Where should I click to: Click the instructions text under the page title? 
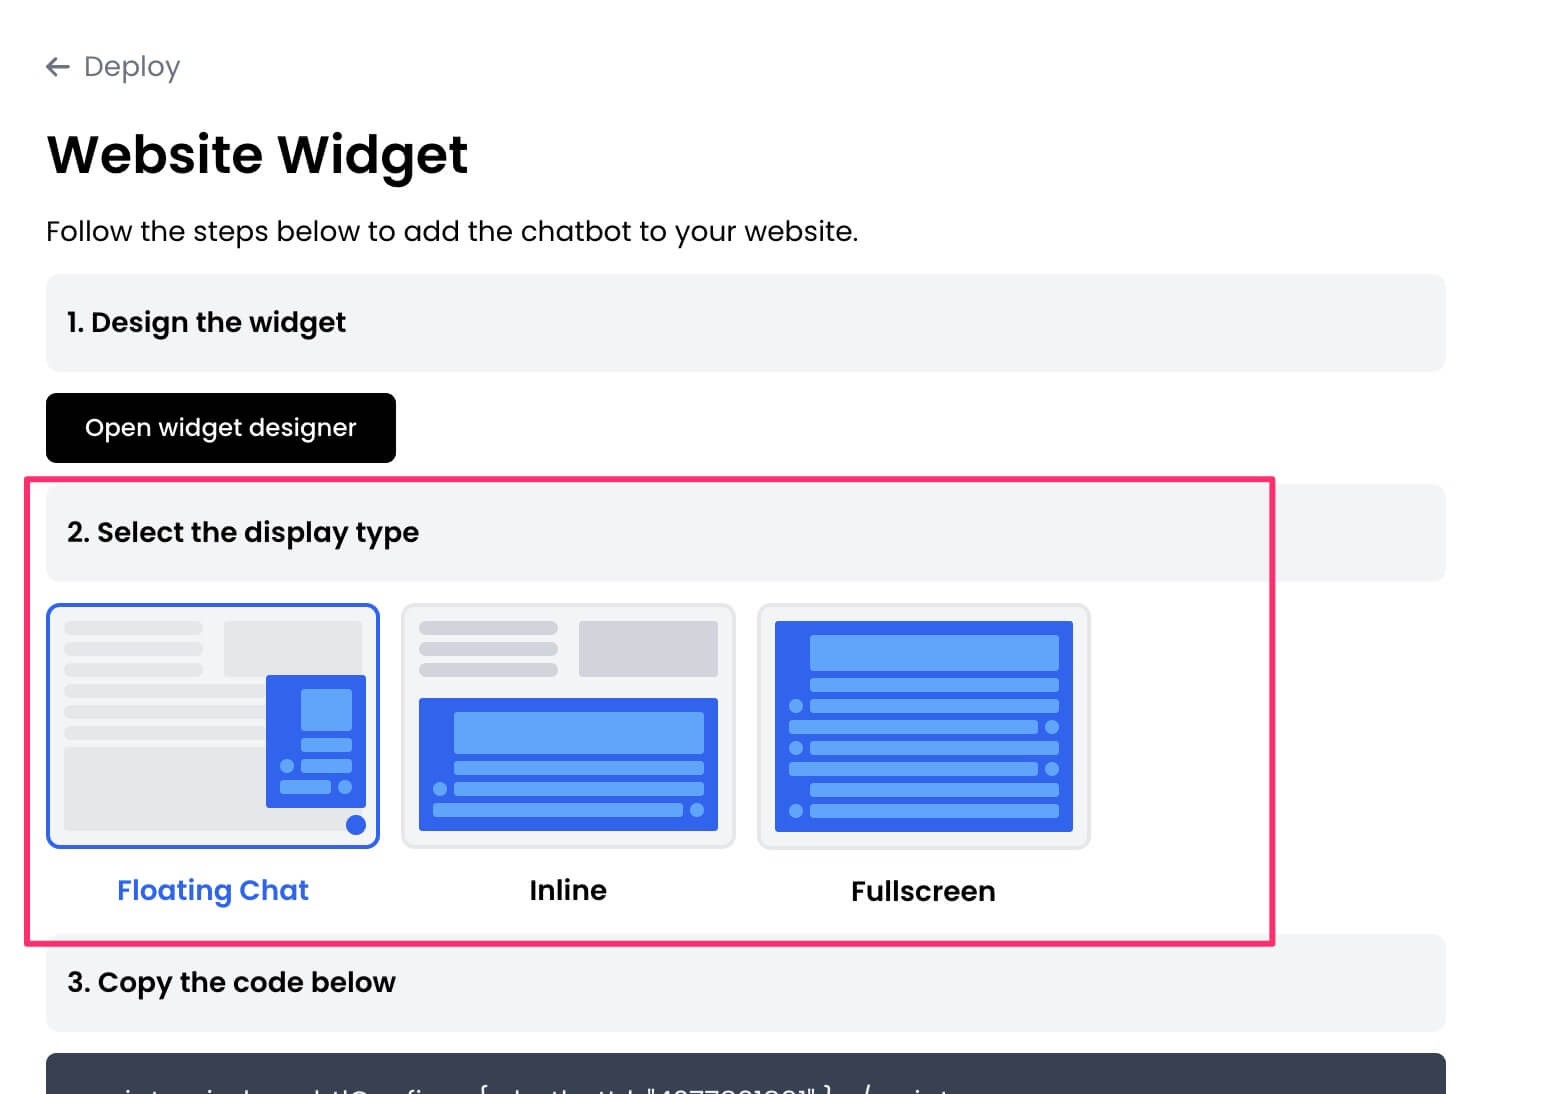(x=452, y=231)
